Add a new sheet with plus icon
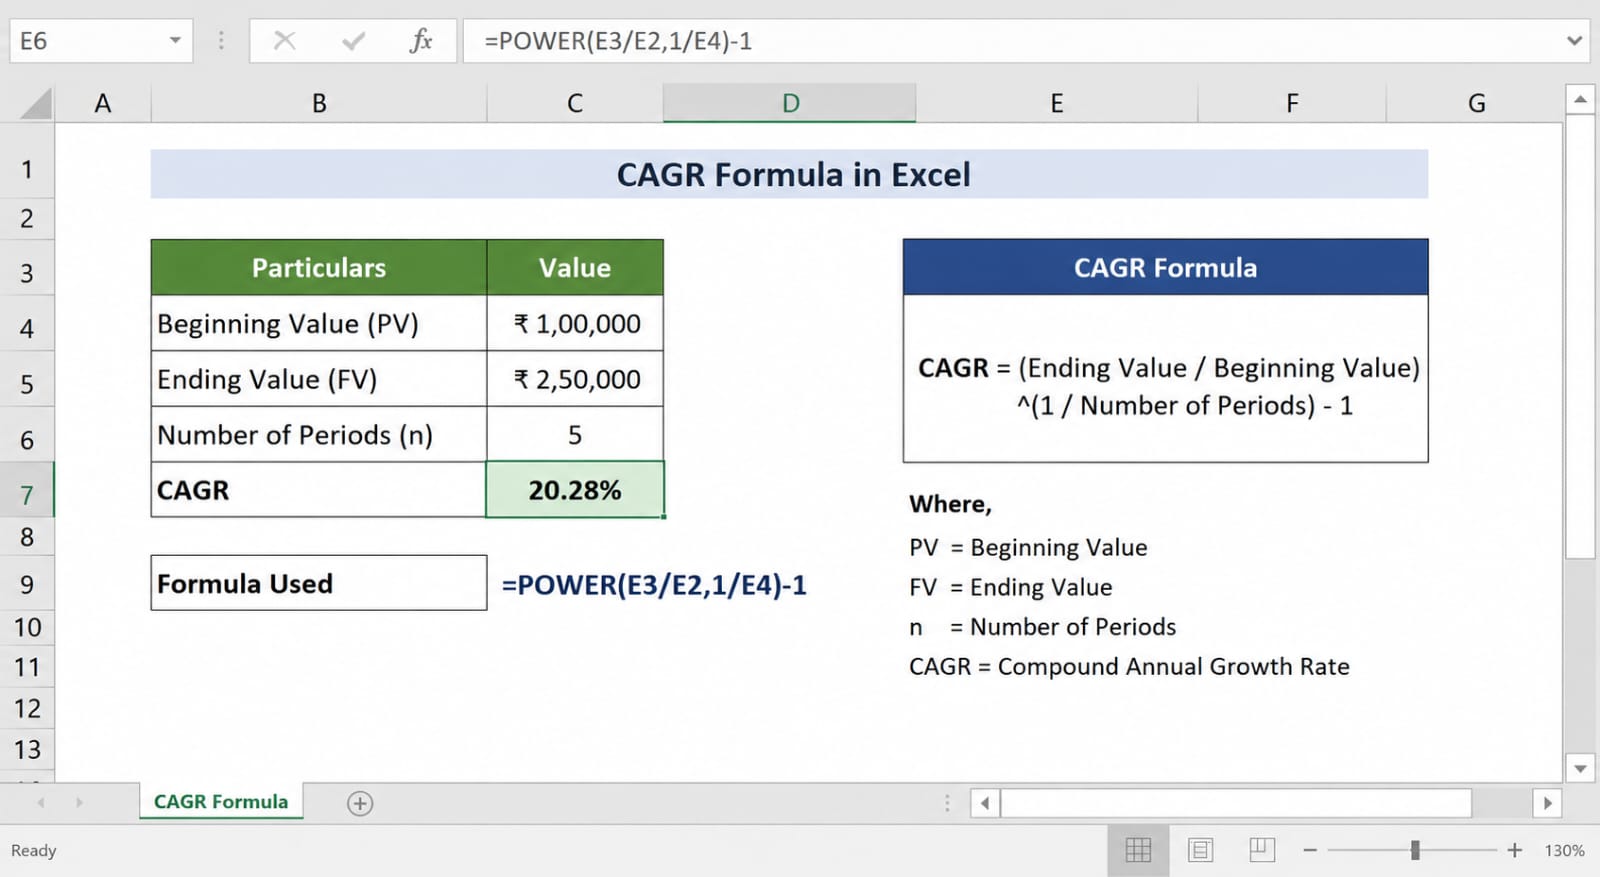Image resolution: width=1600 pixels, height=877 pixels. pos(360,803)
